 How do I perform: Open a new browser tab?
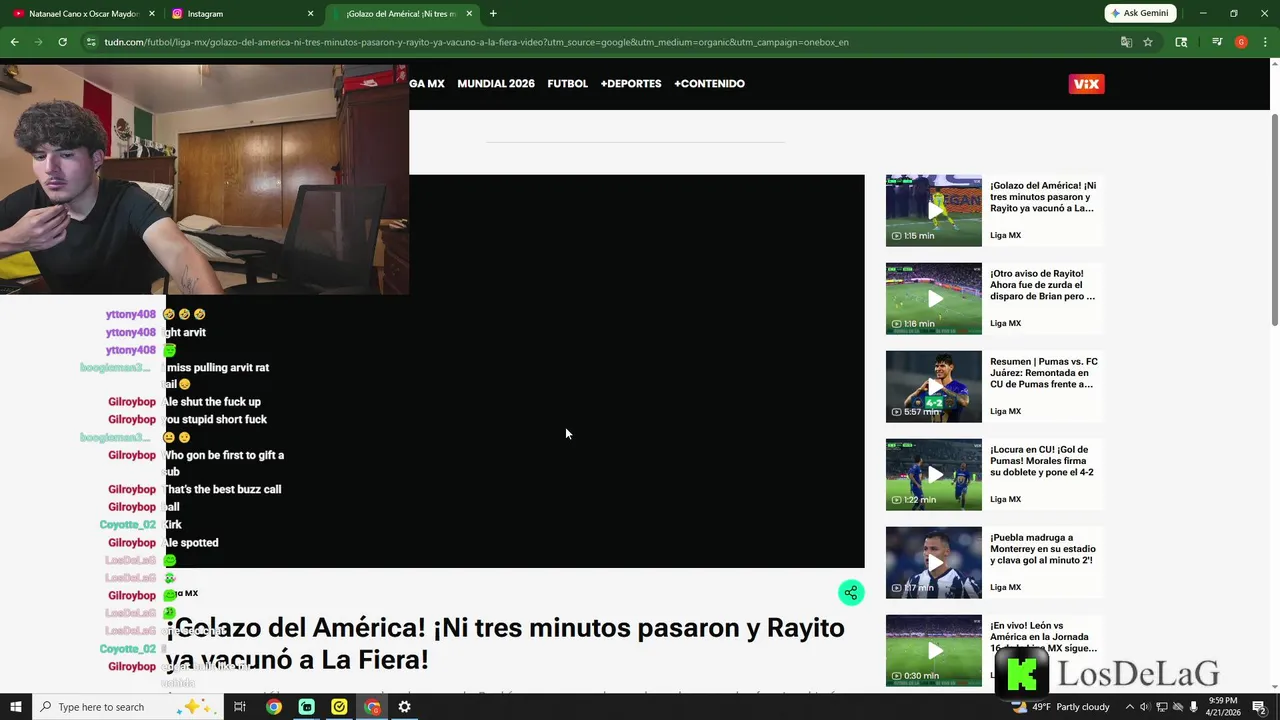point(493,14)
